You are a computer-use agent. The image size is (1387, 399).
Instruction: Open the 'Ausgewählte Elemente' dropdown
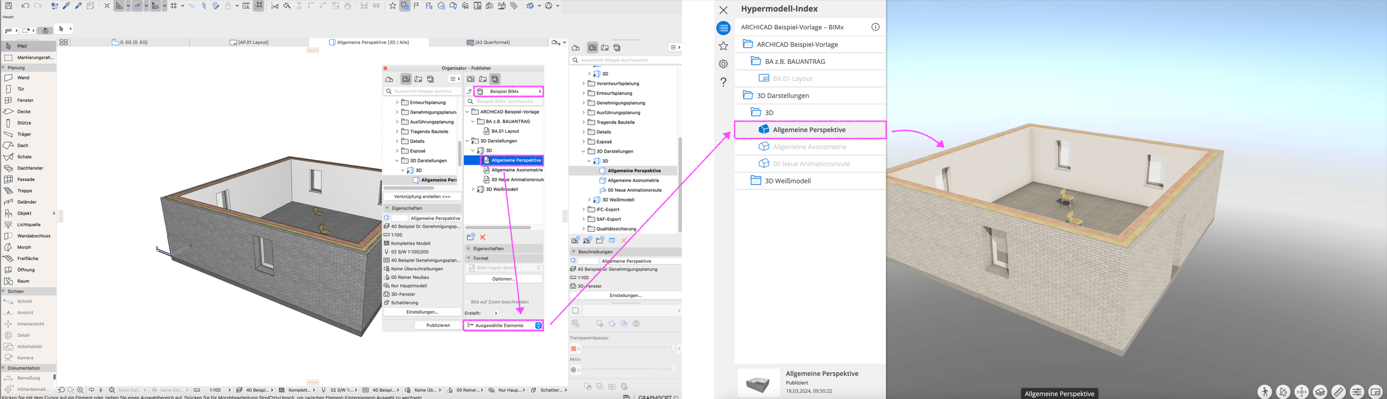pyautogui.click(x=504, y=325)
